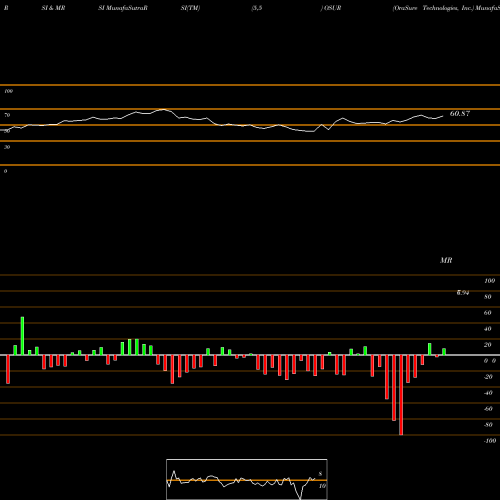Click the 'SI(TM)' header label
This screenshot has height=500, width=500.
tap(190, 8)
